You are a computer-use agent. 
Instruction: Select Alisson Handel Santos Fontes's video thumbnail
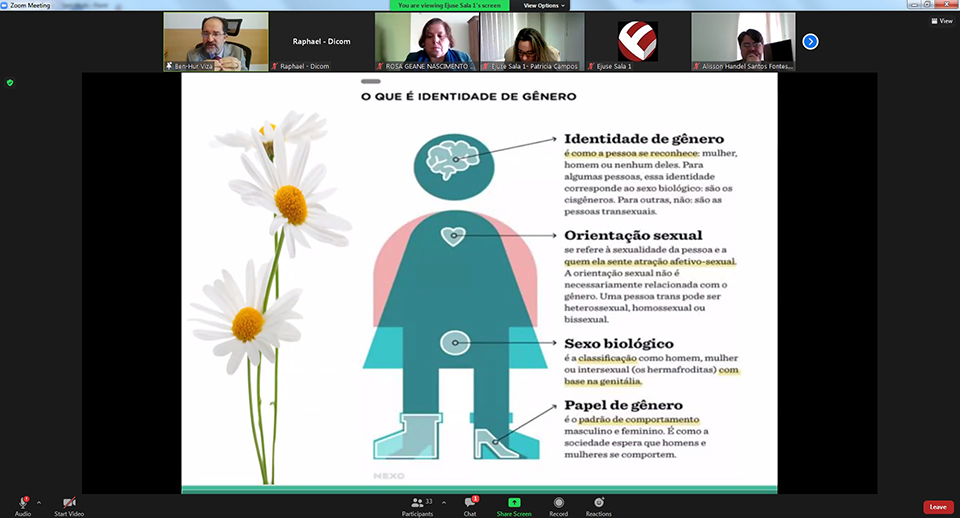click(743, 41)
